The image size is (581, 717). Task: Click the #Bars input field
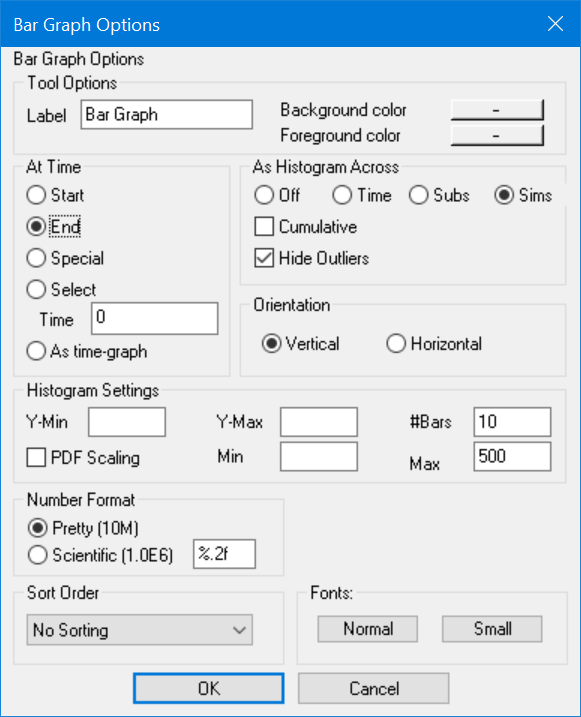(x=512, y=422)
